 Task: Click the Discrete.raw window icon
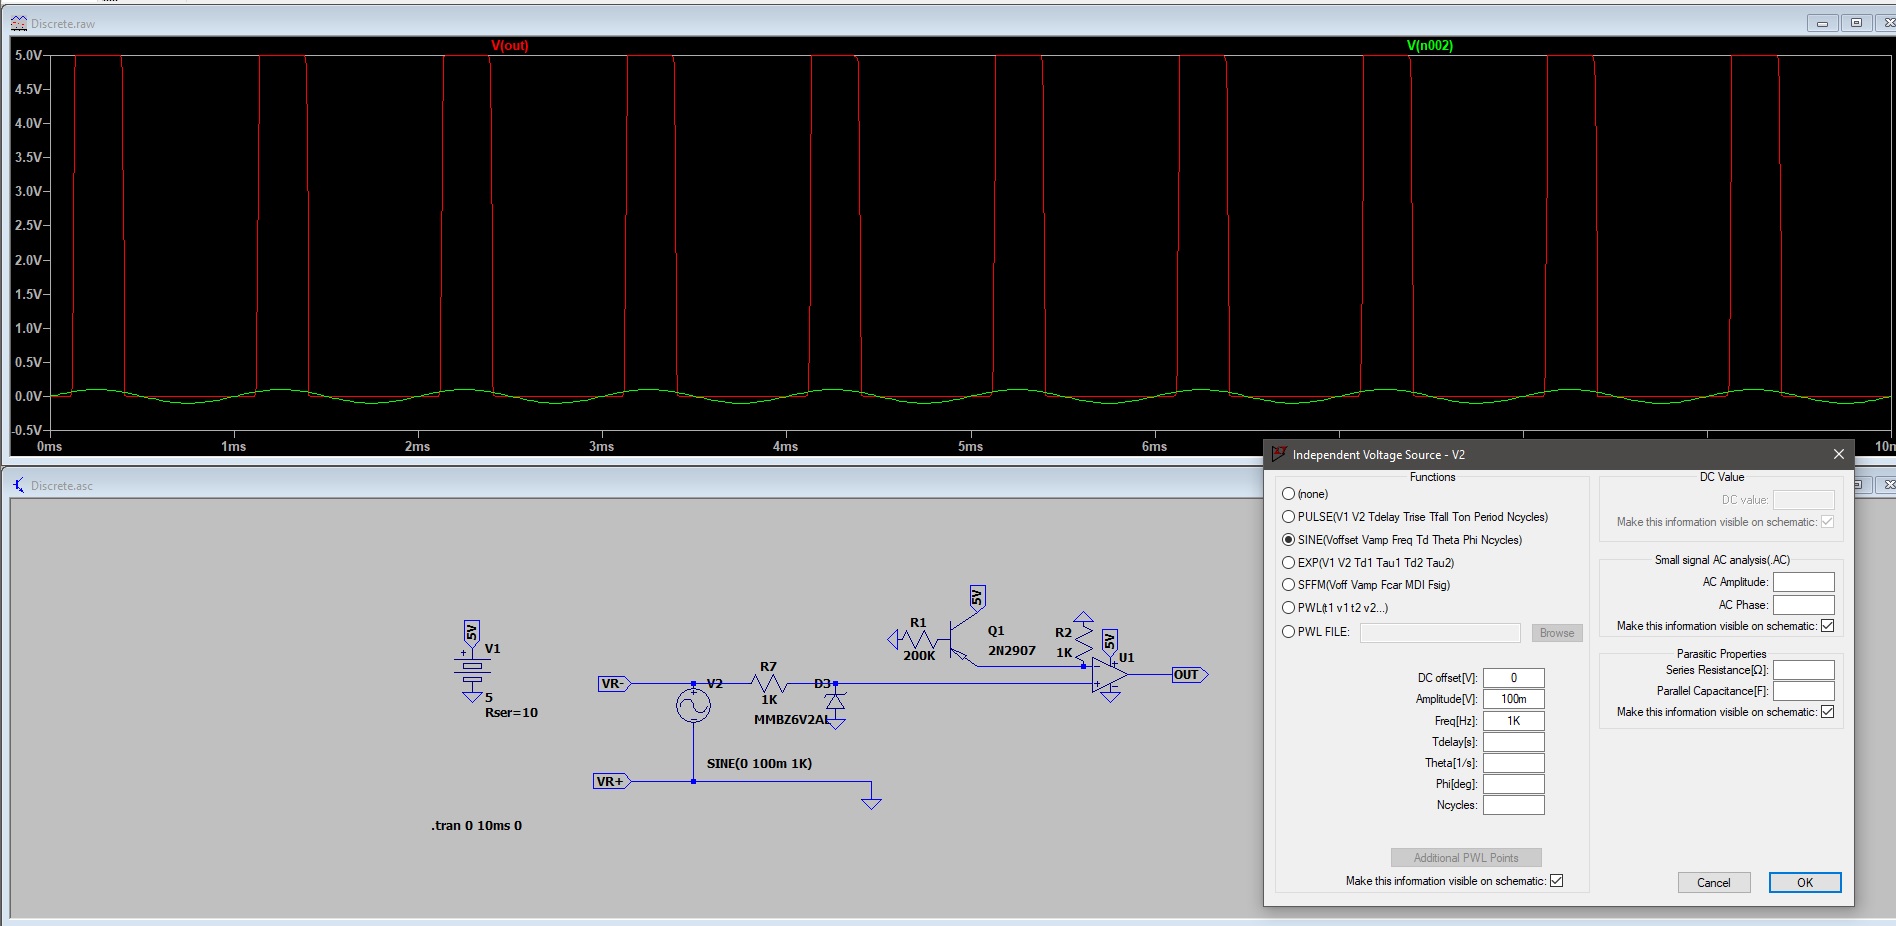click(x=19, y=23)
